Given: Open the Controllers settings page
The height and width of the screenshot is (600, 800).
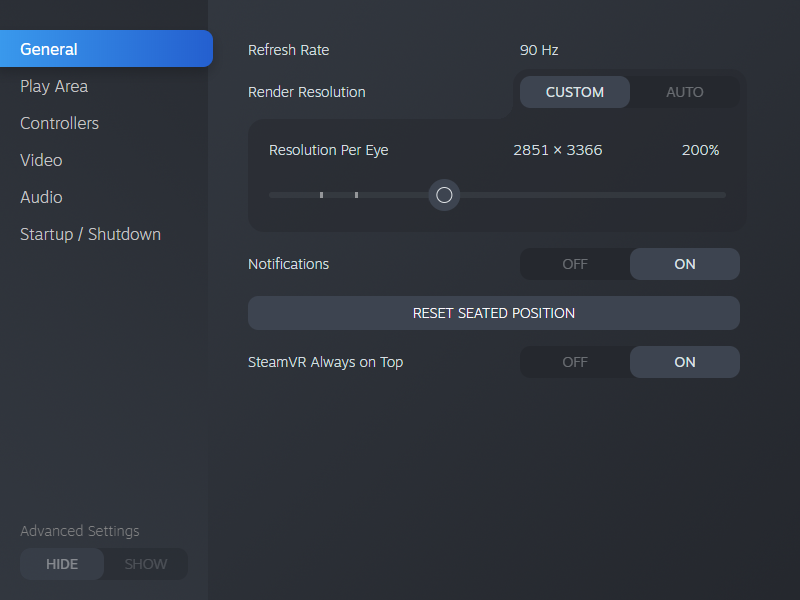Looking at the screenshot, I should (x=59, y=123).
